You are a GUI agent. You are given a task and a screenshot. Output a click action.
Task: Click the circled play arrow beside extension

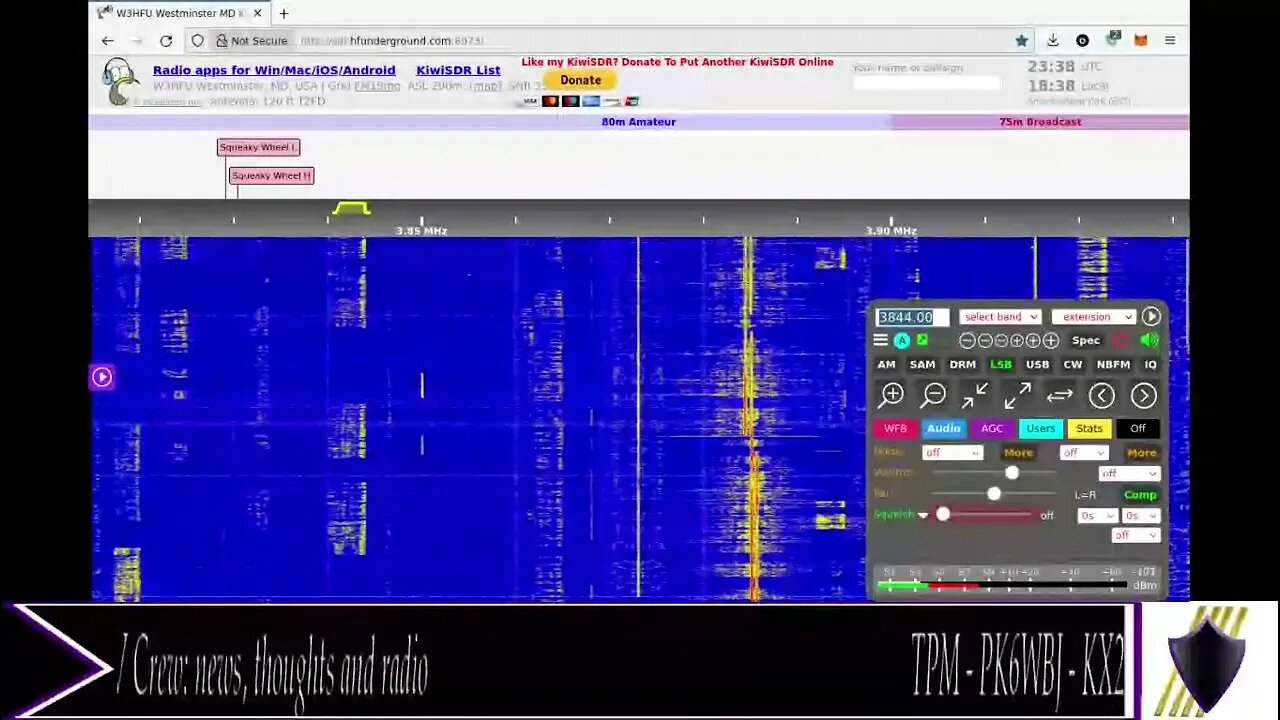[1151, 316]
